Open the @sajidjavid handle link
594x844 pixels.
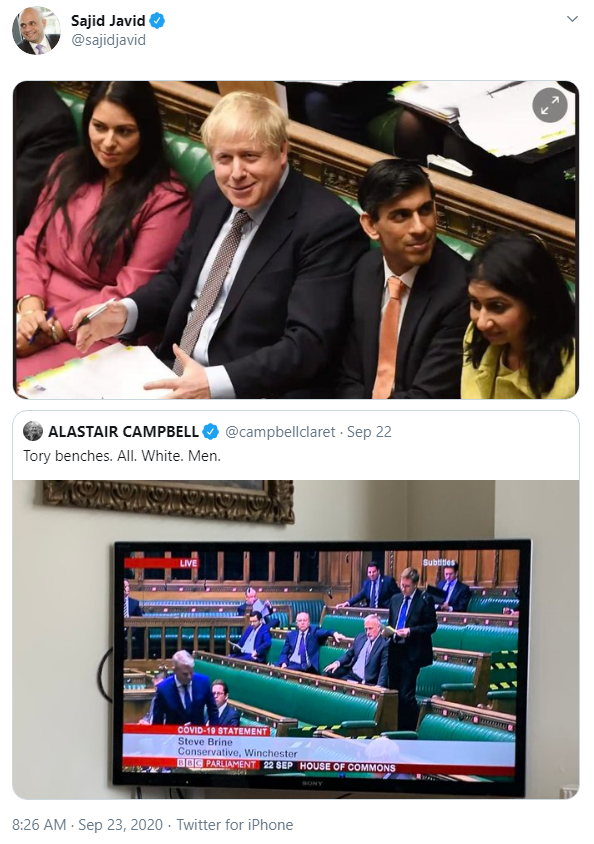tap(108, 40)
